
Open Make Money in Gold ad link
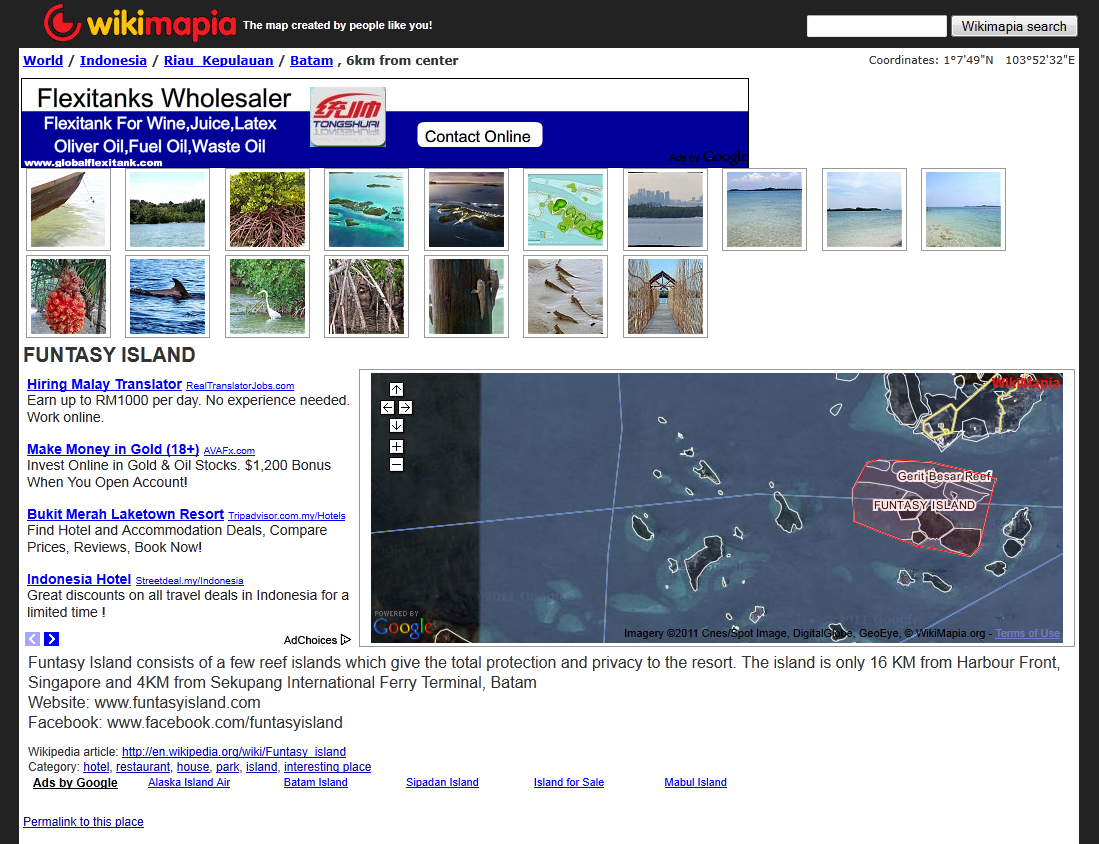click(x=113, y=449)
